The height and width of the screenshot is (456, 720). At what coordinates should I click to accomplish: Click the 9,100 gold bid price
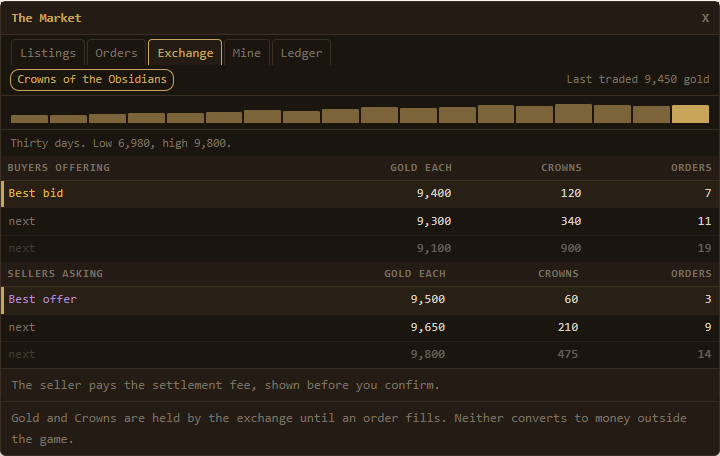(433, 248)
